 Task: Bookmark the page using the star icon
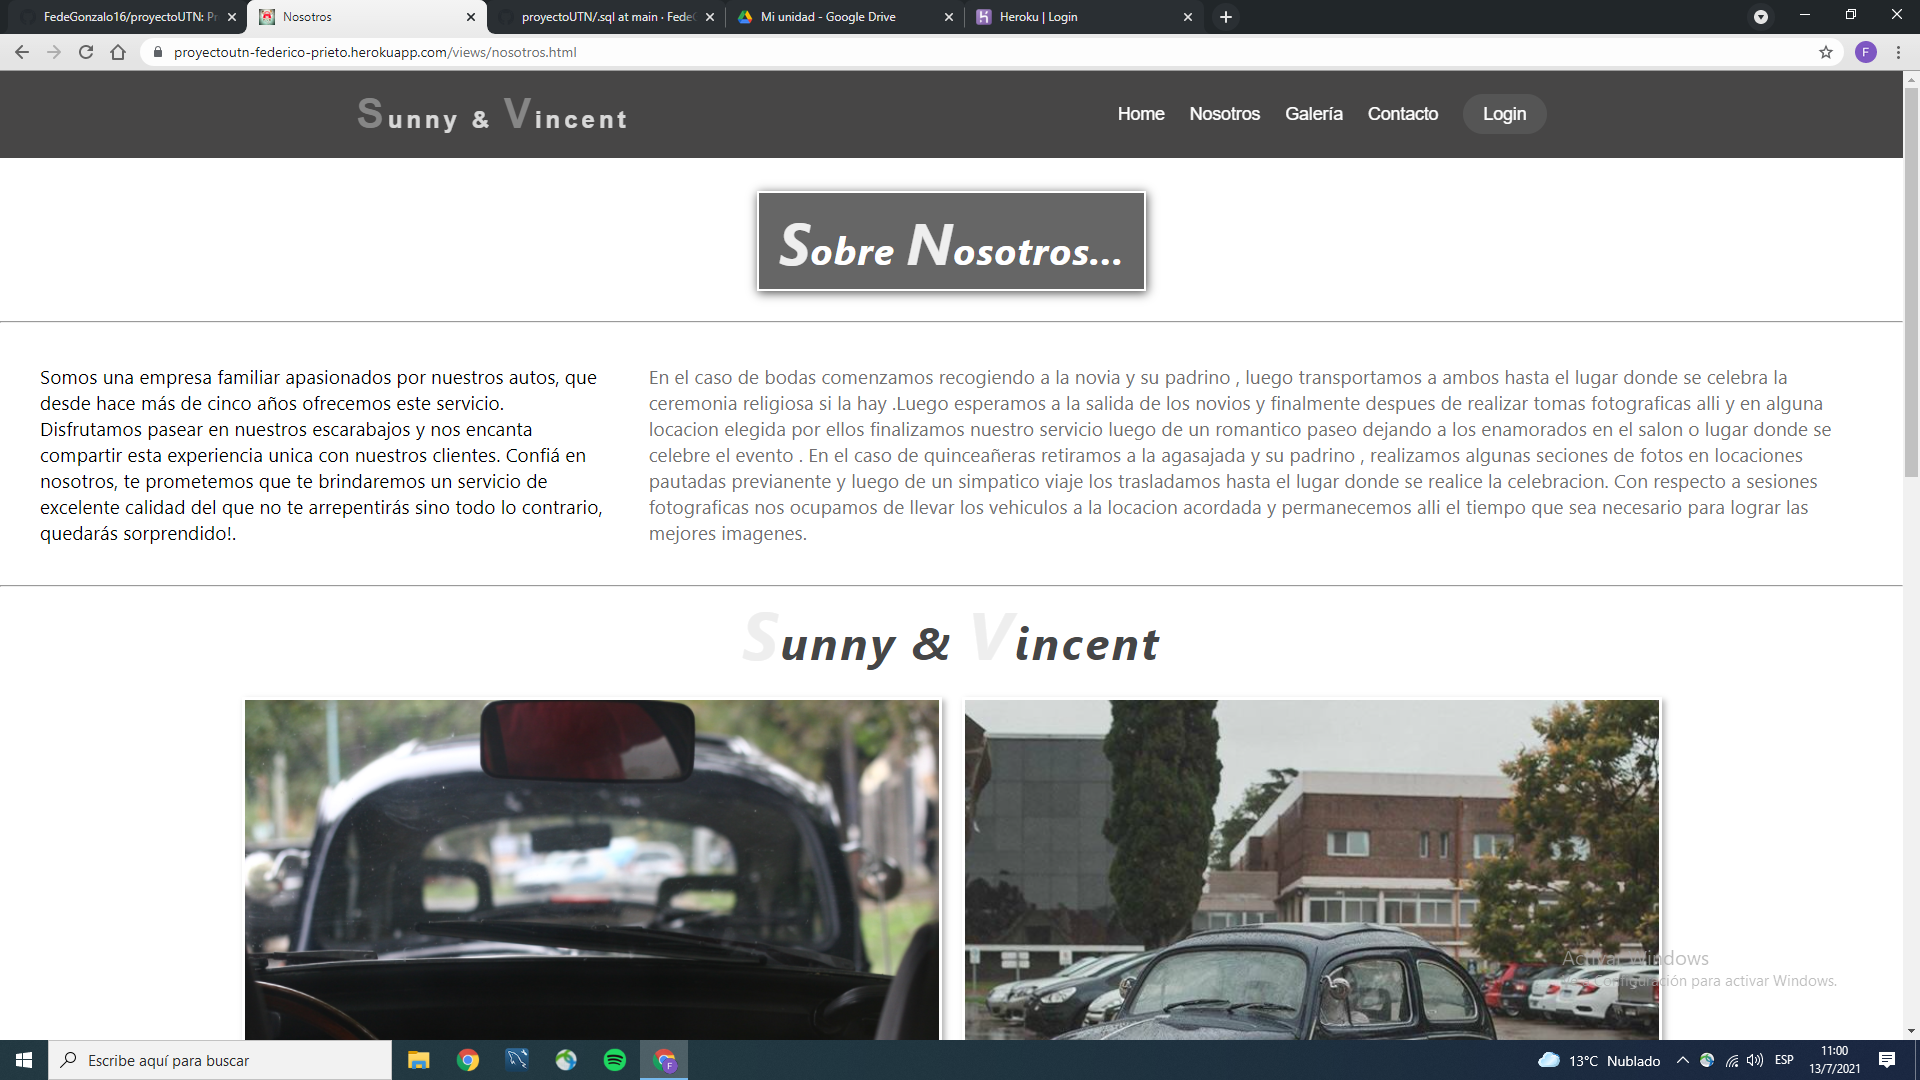coord(1827,52)
